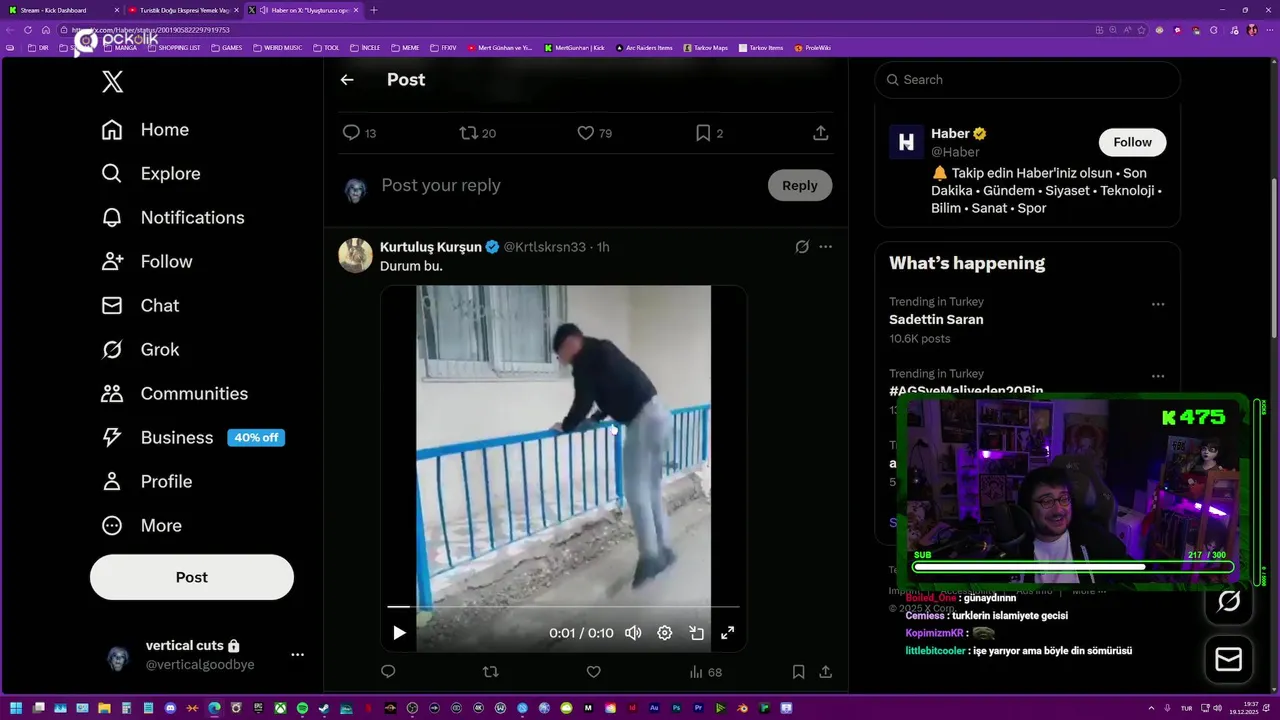This screenshot has height=720, width=1280.
Task: Play the video with the play button
Action: tap(399, 632)
